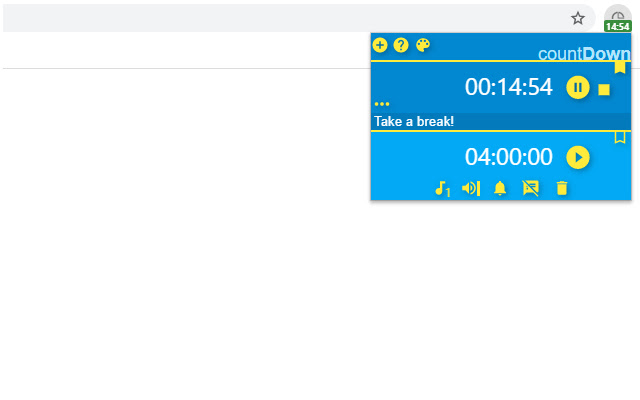The height and width of the screenshot is (400, 640).
Task: Click the 00:14:54 time display
Action: [x=509, y=87]
